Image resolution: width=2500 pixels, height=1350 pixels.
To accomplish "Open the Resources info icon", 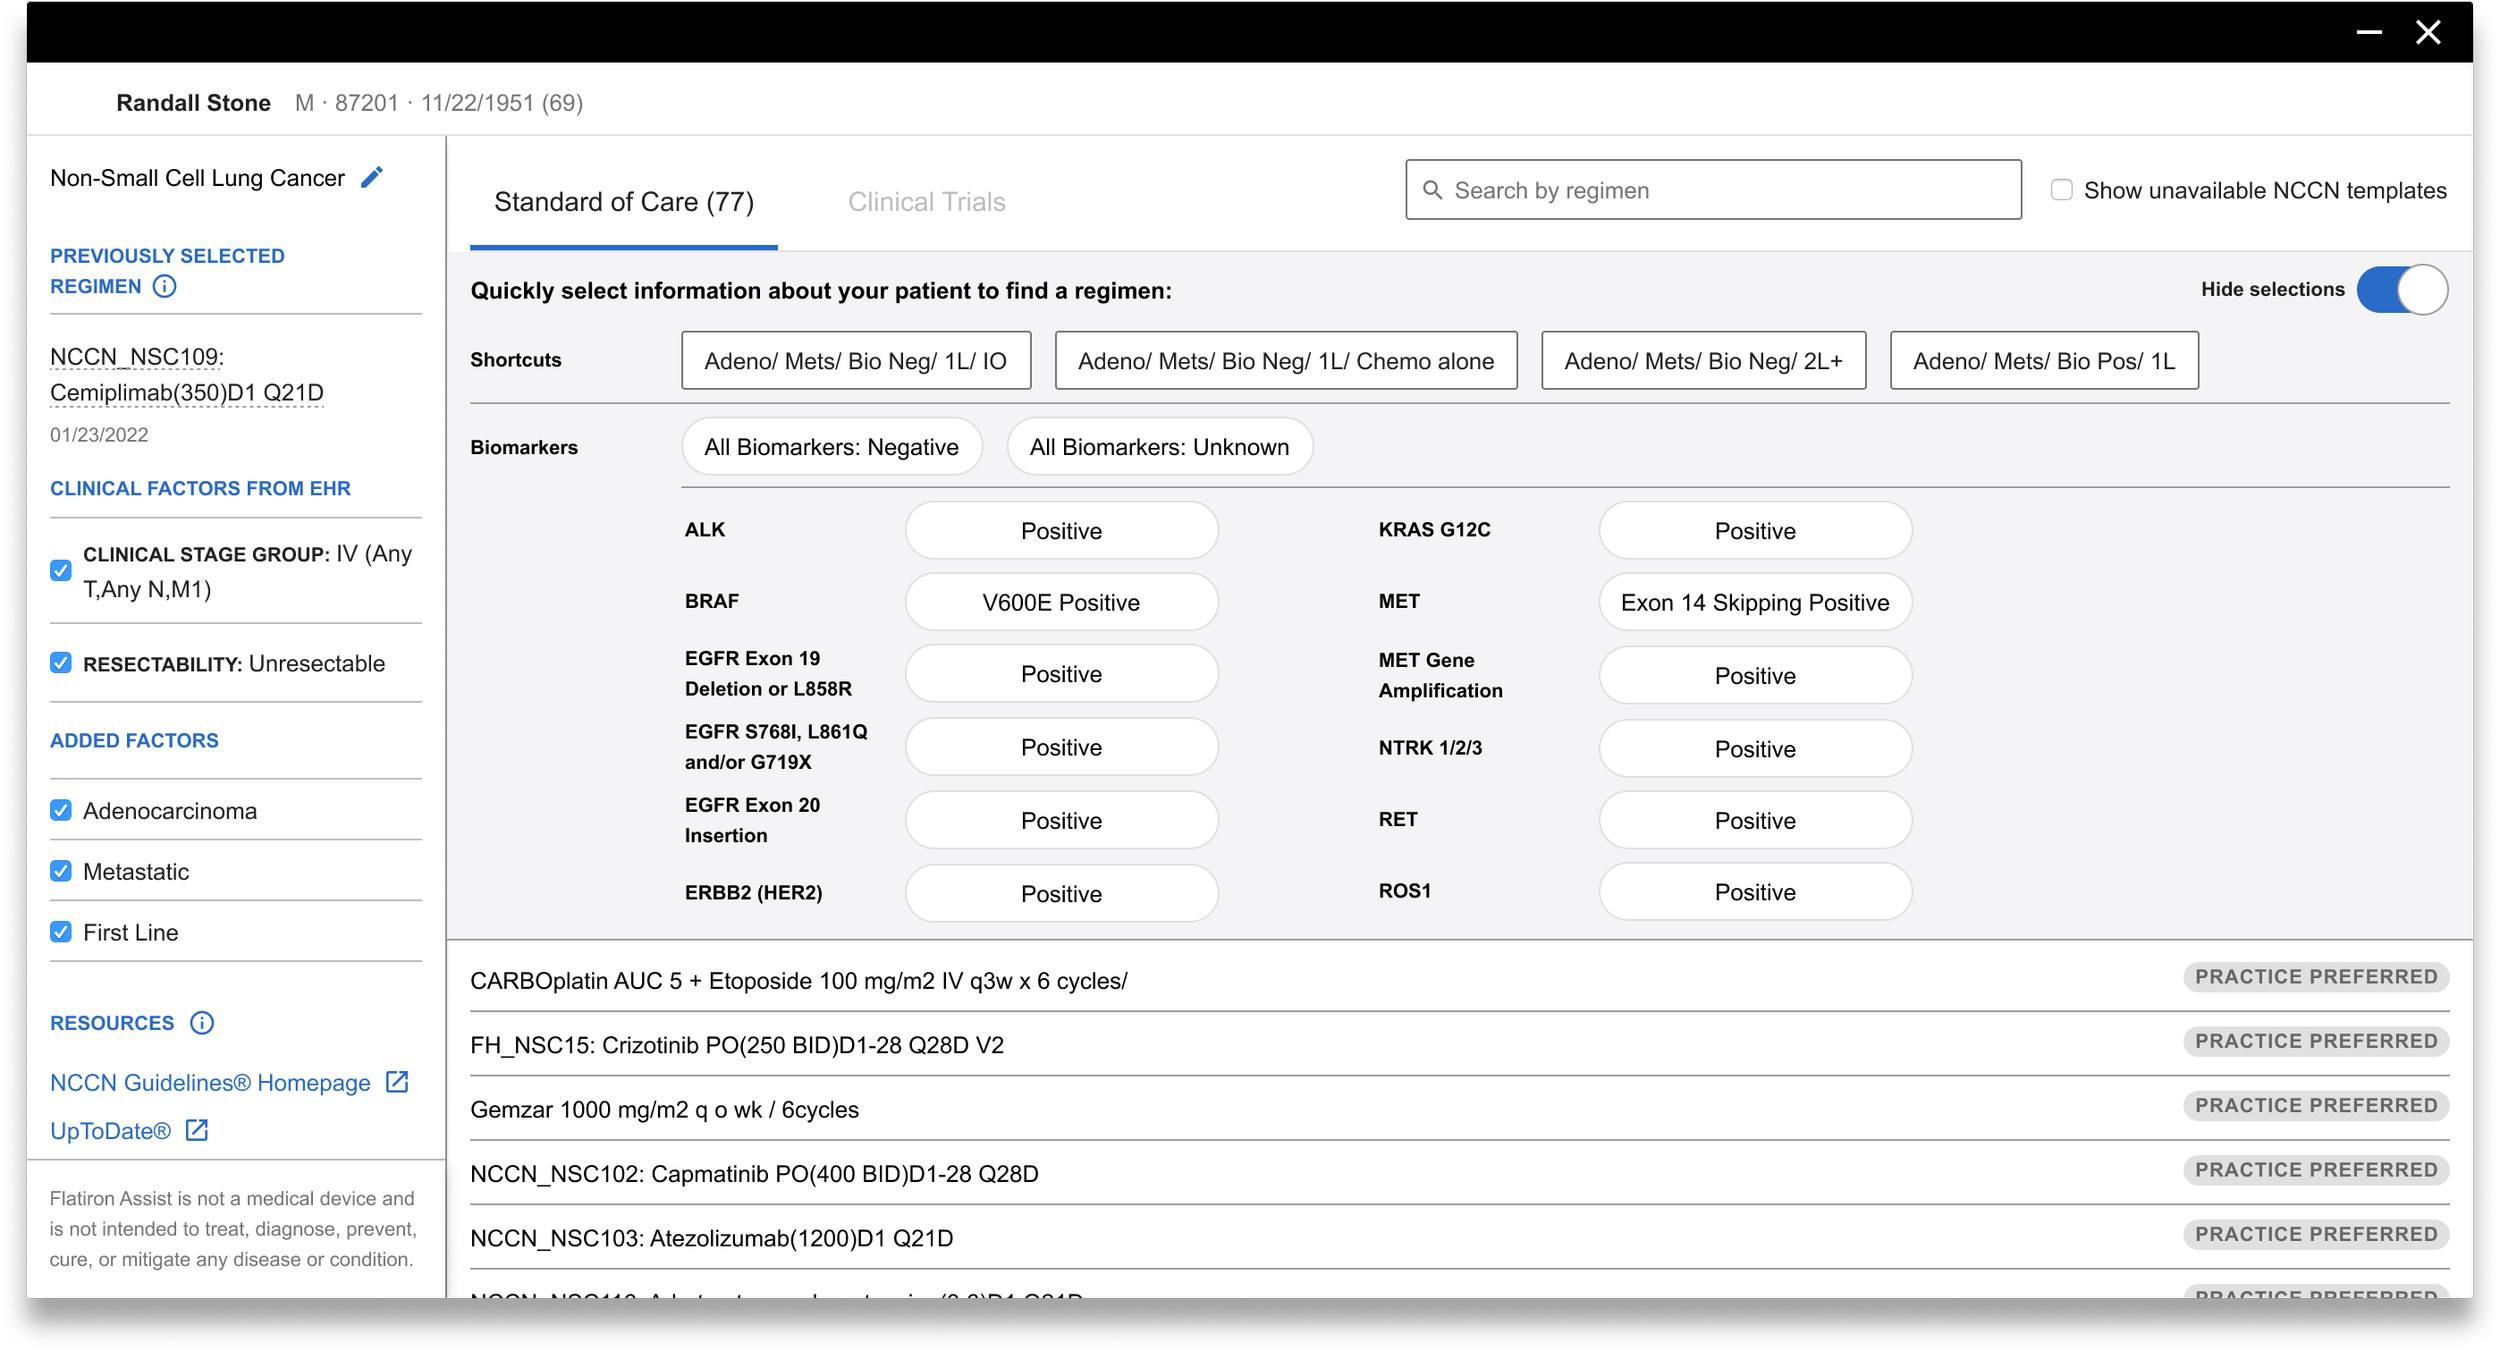I will point(202,1023).
